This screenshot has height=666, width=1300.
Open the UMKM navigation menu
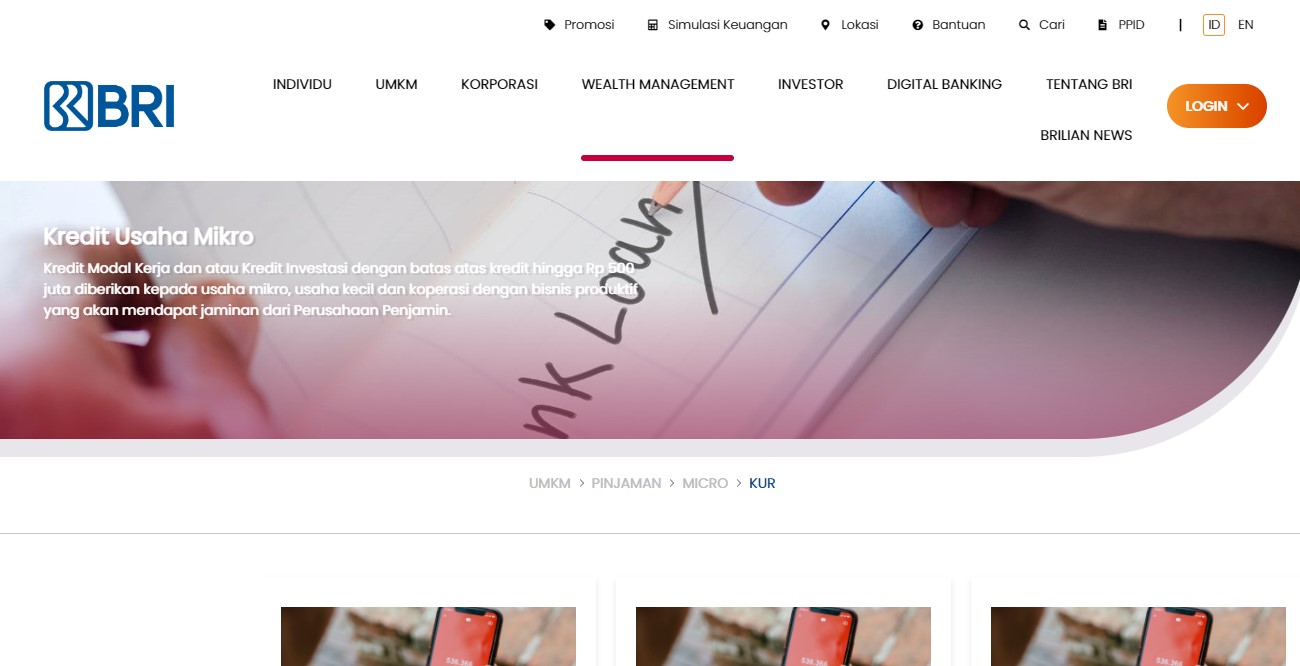coord(396,85)
